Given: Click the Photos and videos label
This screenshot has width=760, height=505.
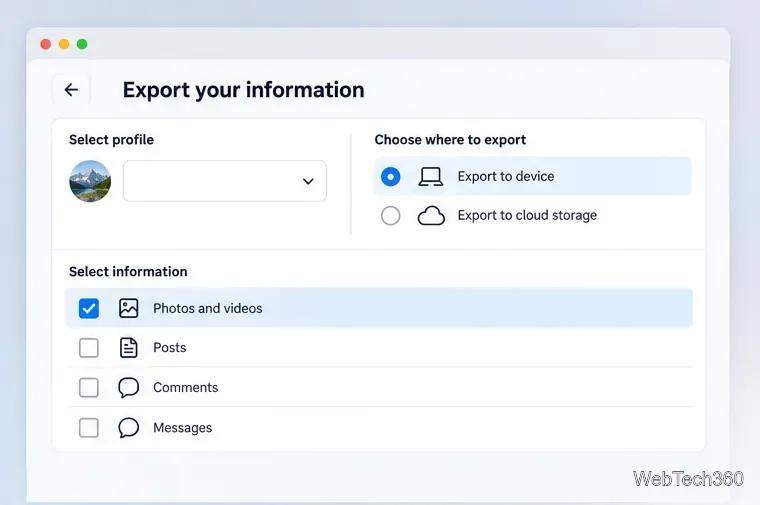Looking at the screenshot, I should [x=207, y=308].
